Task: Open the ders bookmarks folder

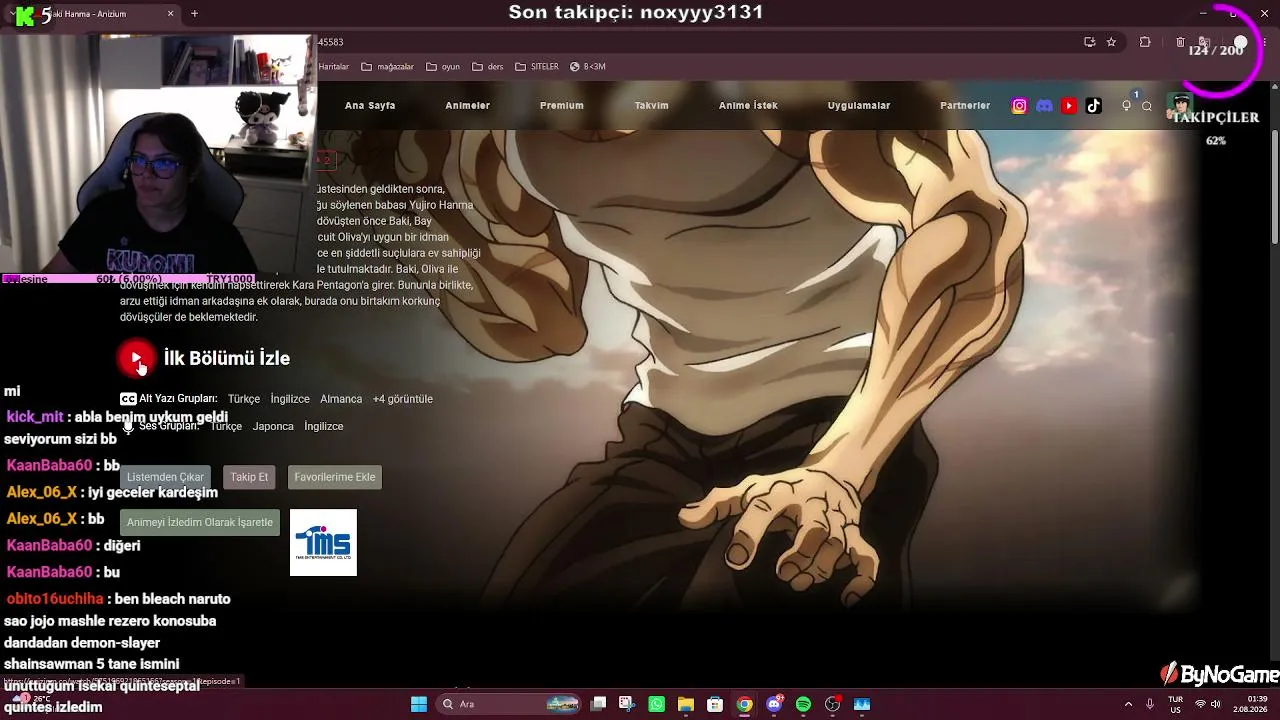Action: point(487,67)
